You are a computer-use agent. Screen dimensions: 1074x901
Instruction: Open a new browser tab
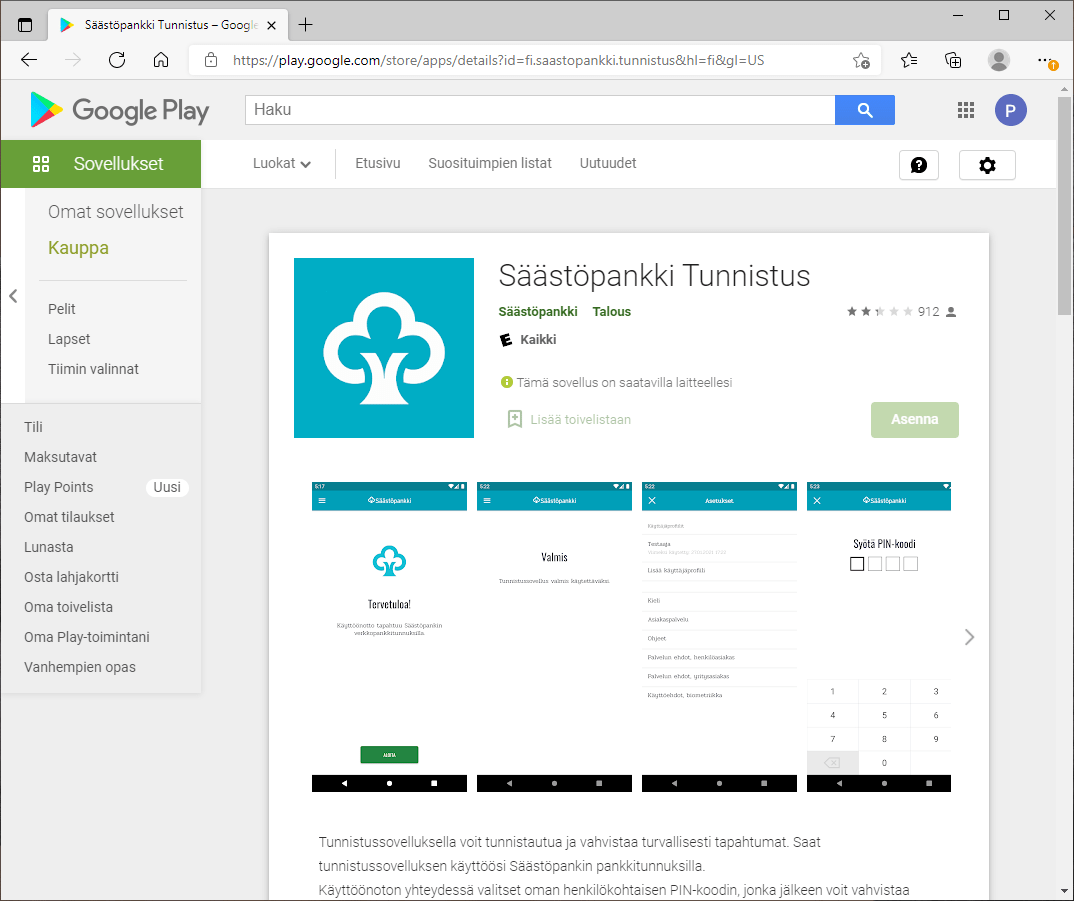[x=305, y=25]
